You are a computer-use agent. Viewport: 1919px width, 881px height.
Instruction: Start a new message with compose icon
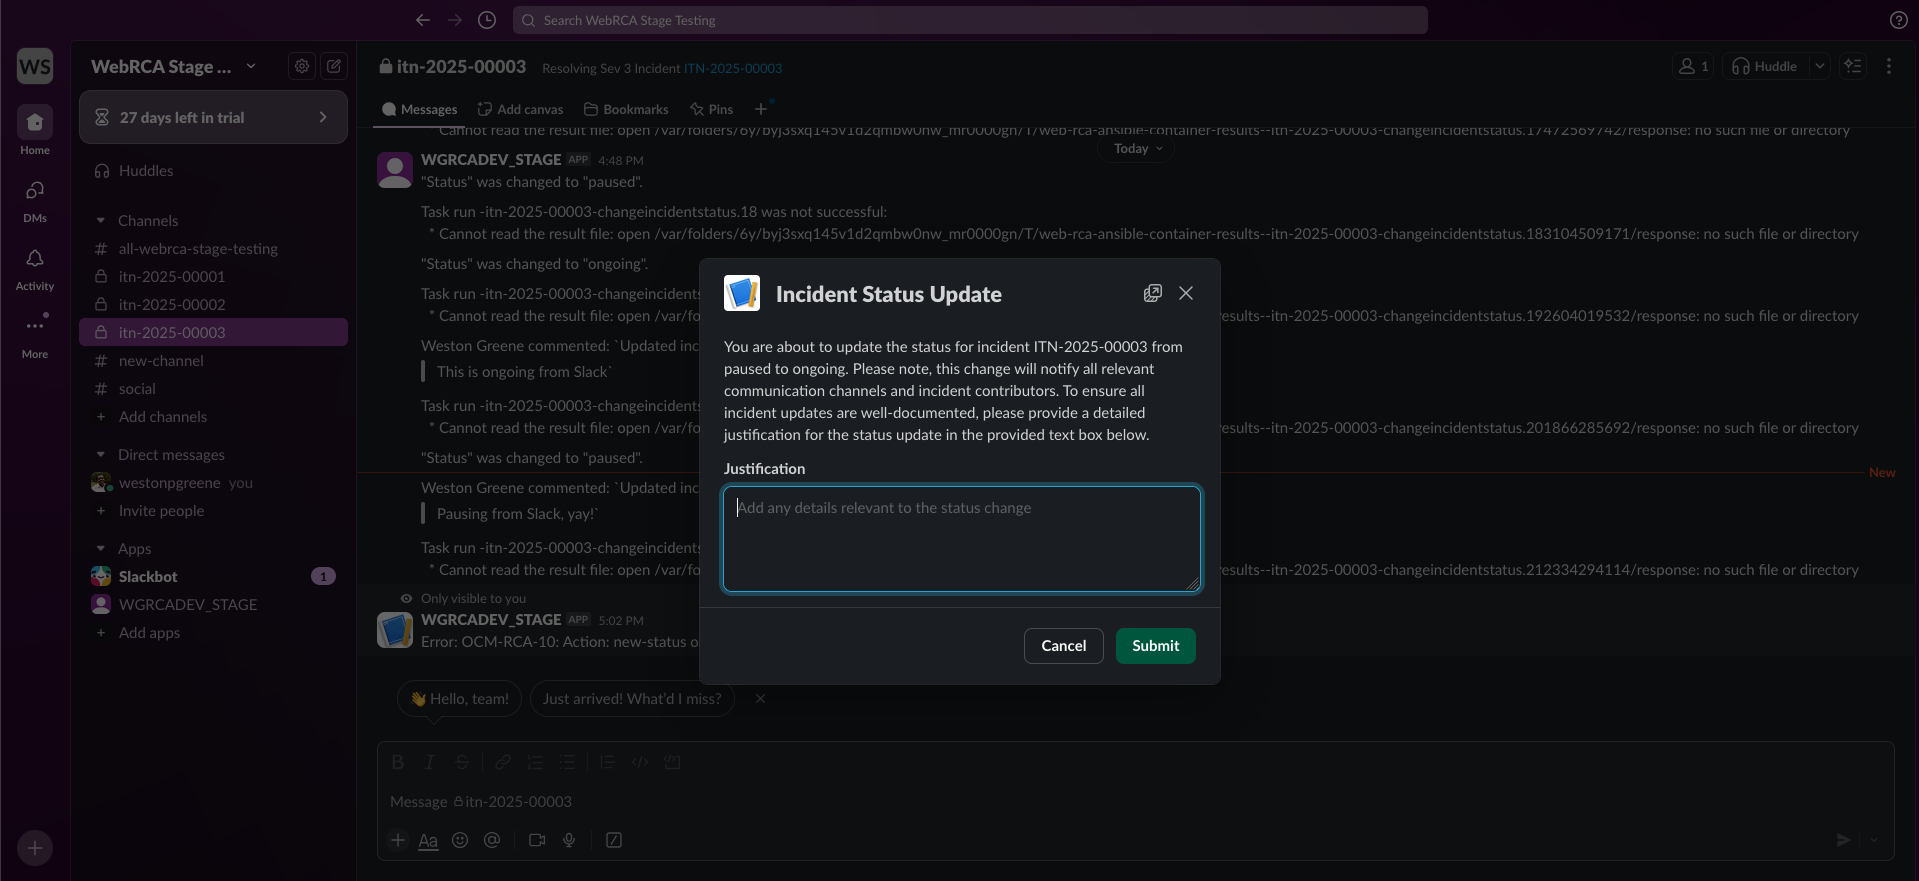tap(334, 66)
